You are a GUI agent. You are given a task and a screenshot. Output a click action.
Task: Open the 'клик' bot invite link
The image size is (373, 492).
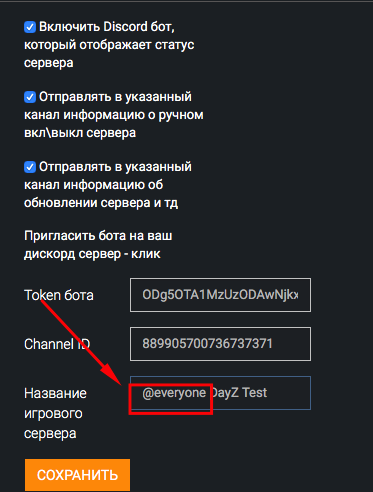[146, 254]
